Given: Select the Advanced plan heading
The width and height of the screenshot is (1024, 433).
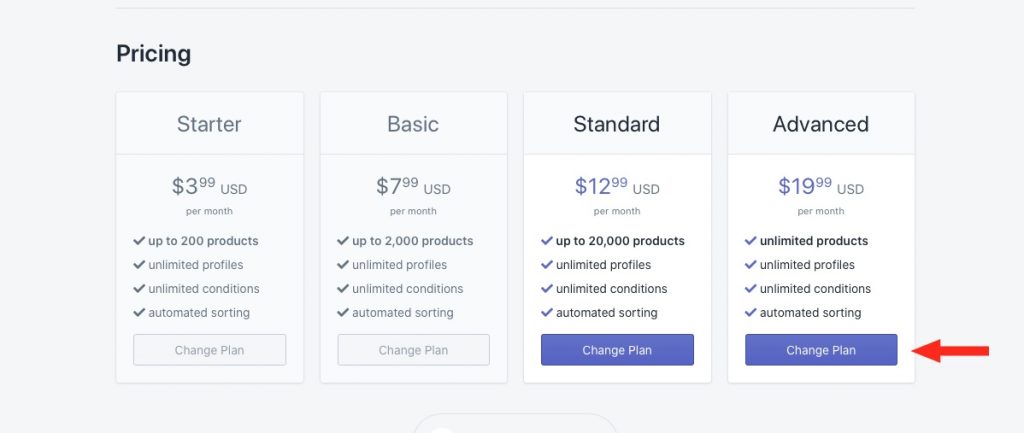Looking at the screenshot, I should (x=821, y=124).
